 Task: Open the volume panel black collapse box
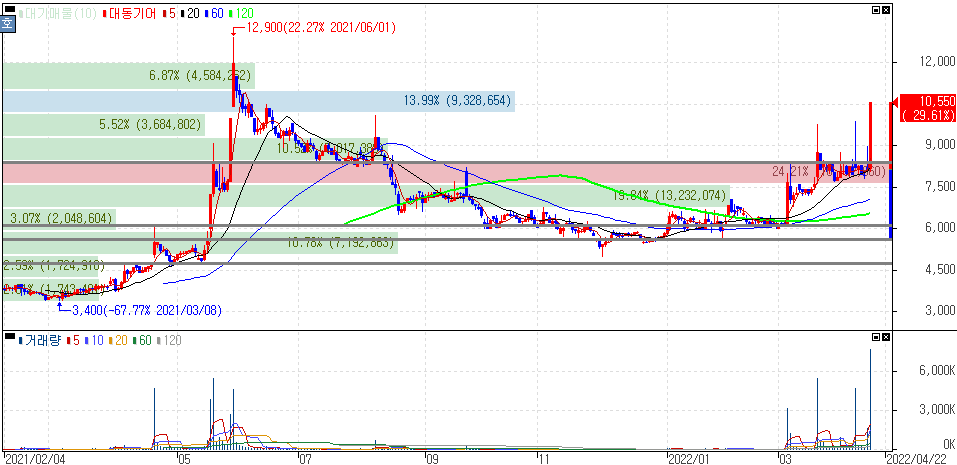tap(9, 336)
